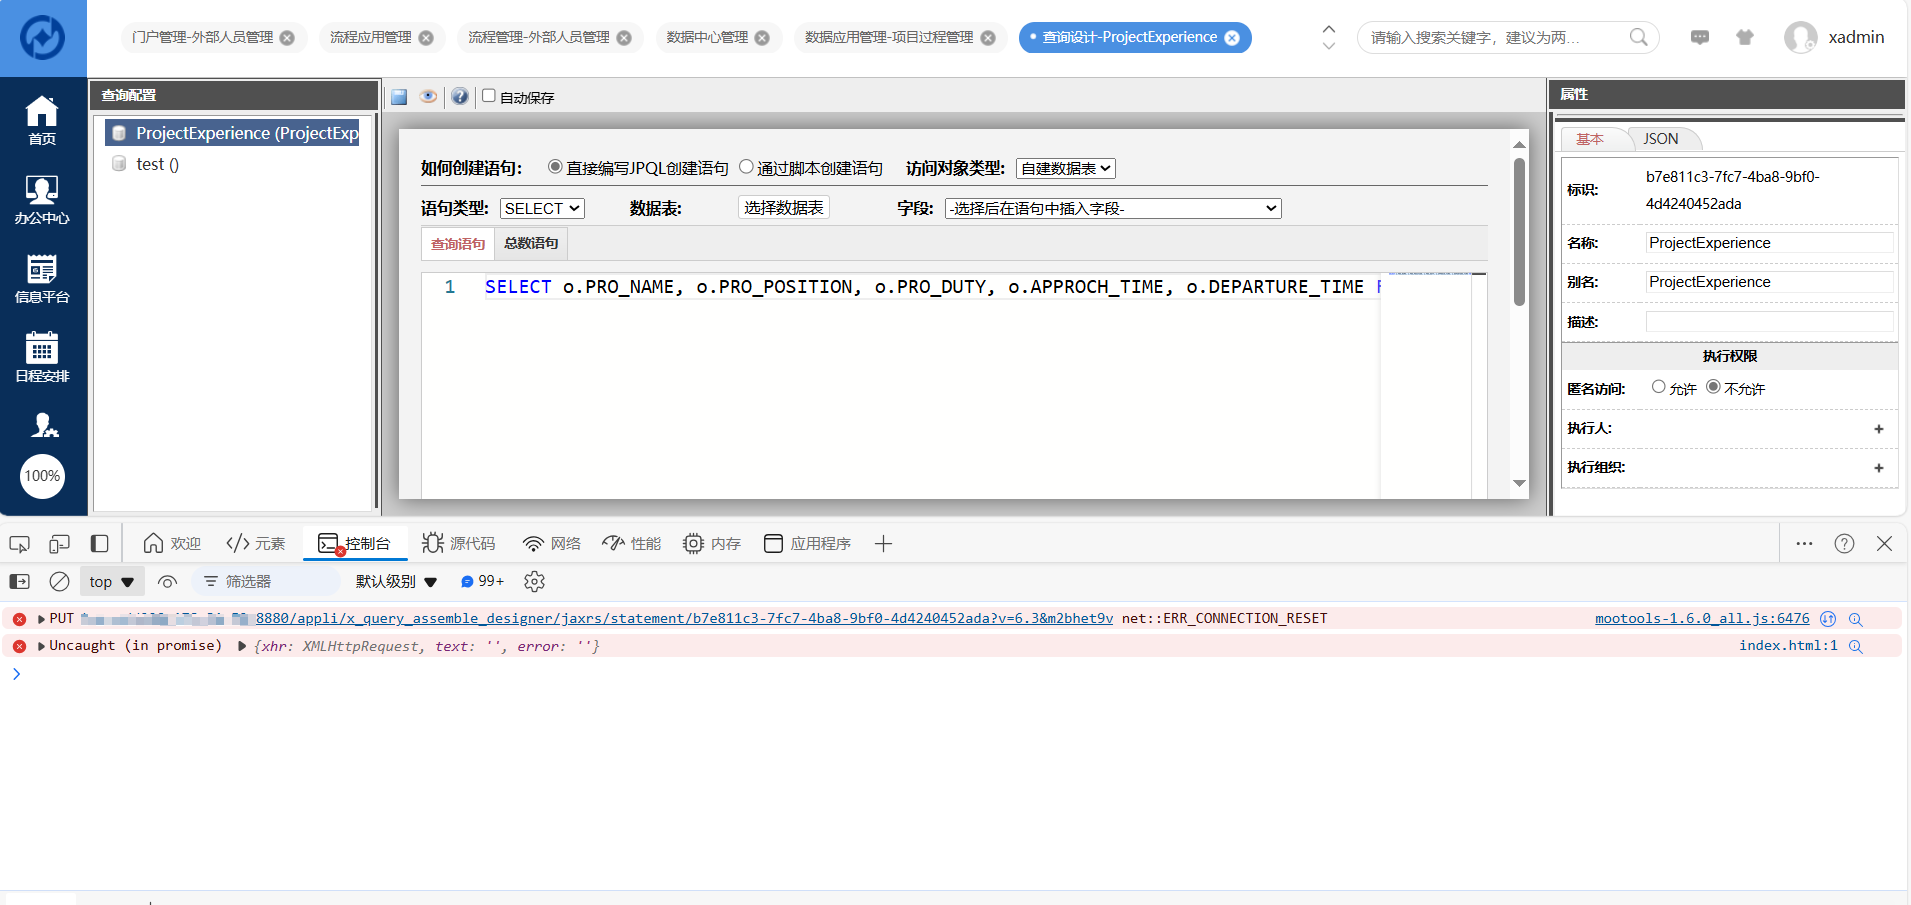This screenshot has width=1911, height=905.
Task: Open the 默认级别 log level dropdown
Action: tap(397, 582)
